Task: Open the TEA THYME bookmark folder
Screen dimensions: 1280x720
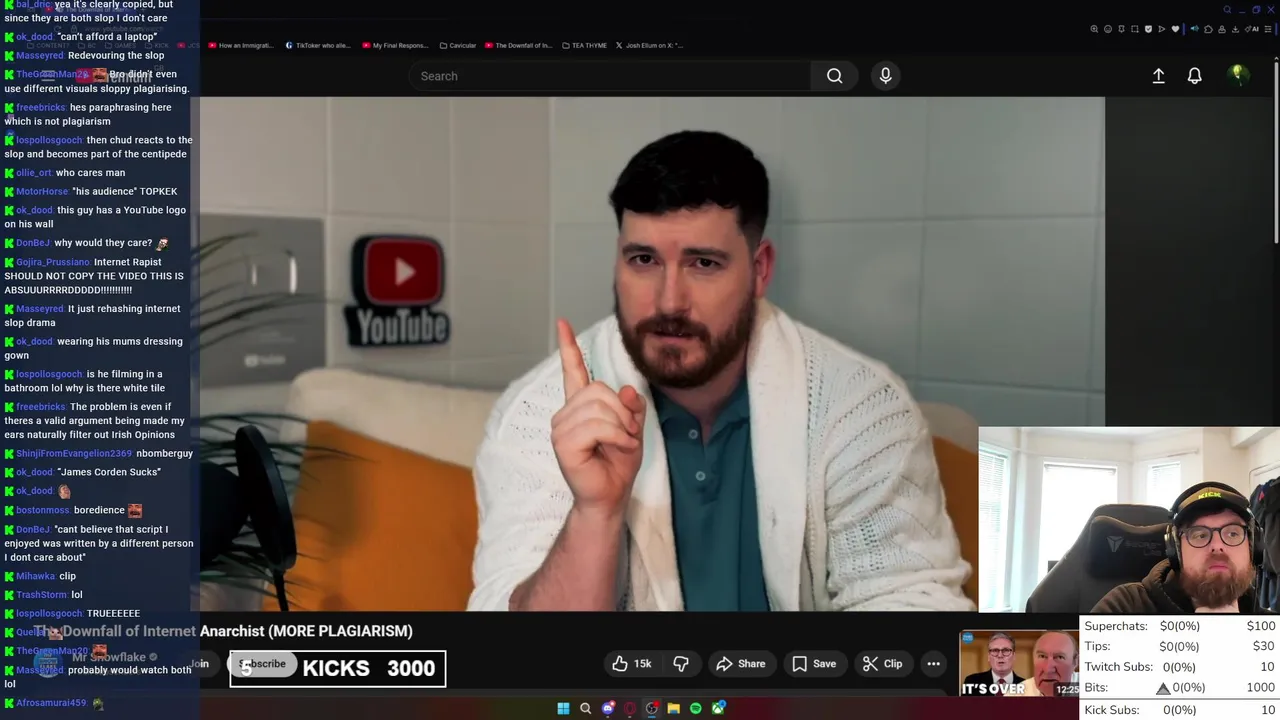Action: pos(584,45)
